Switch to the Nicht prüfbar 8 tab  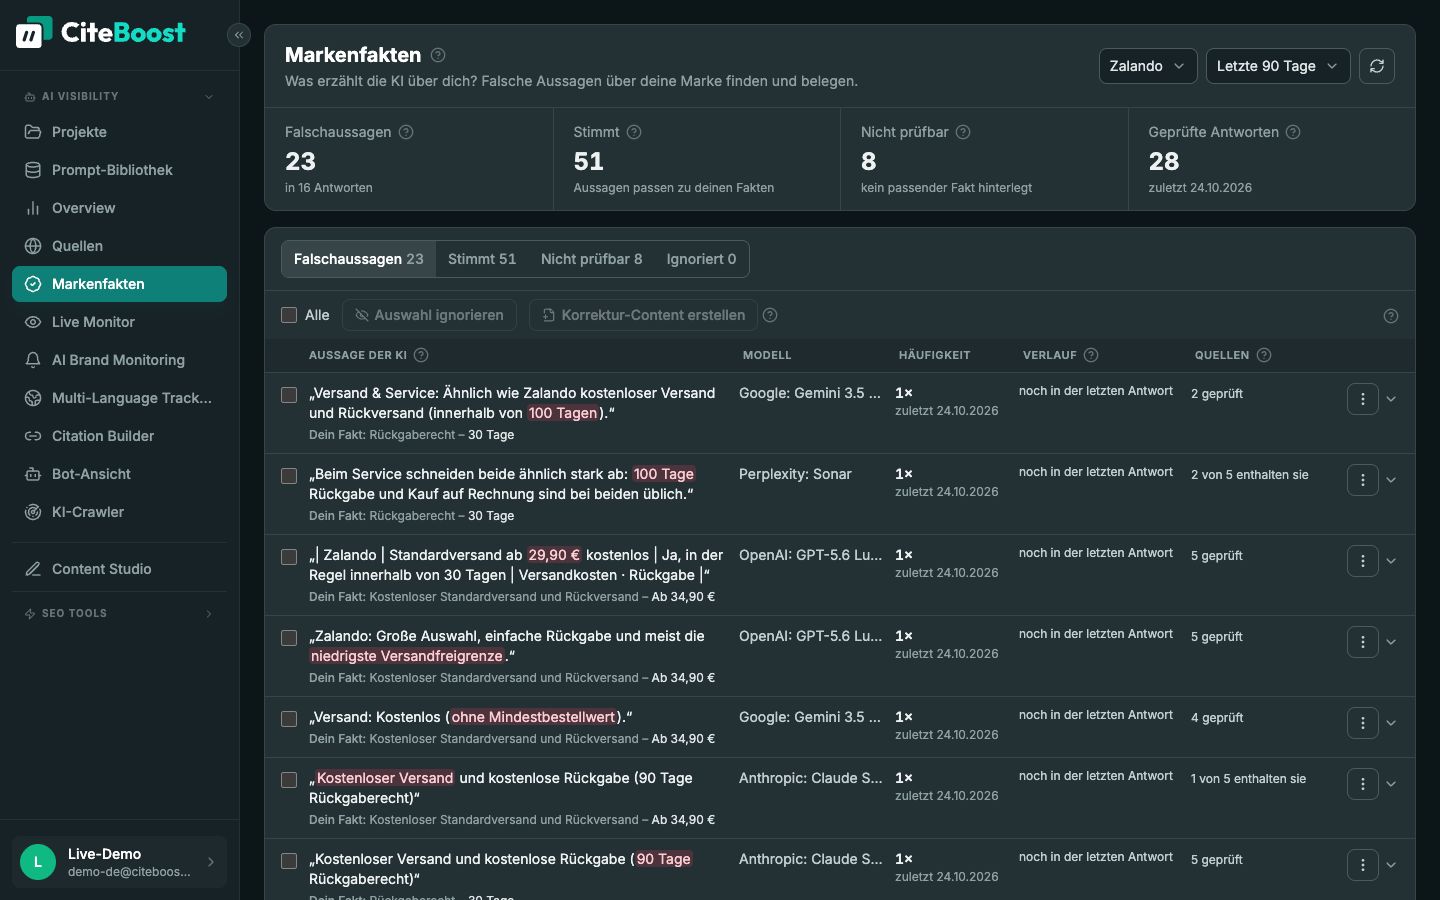(x=592, y=259)
